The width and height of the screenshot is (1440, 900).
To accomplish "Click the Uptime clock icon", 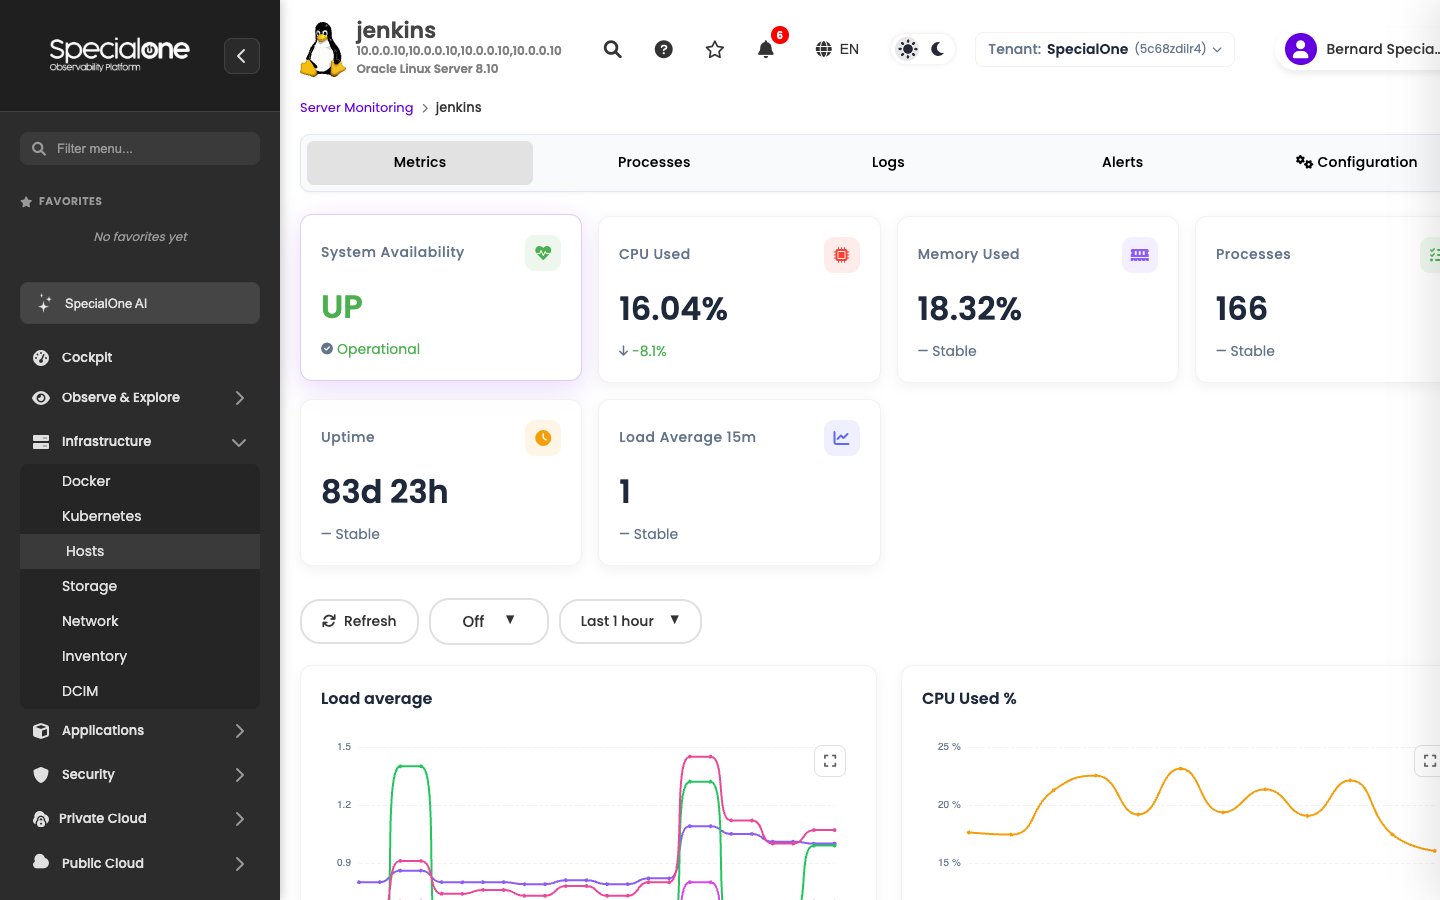I will [x=543, y=438].
